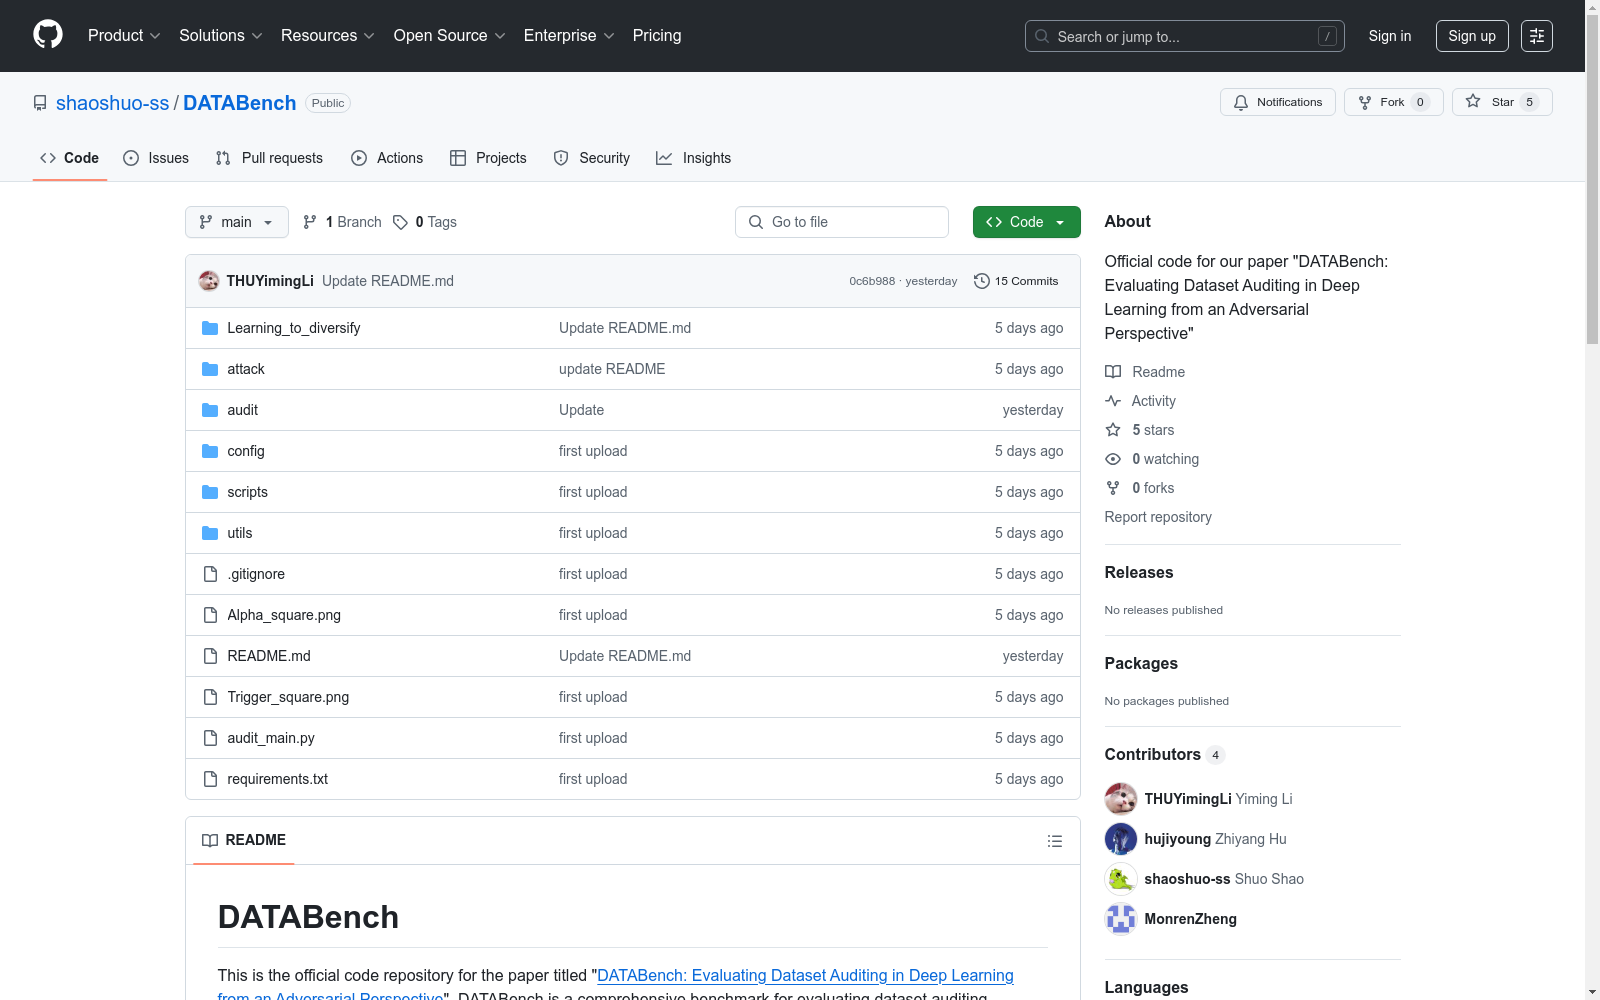Click the Activity pulse icon
This screenshot has width=1600, height=1000.
[x=1113, y=401]
